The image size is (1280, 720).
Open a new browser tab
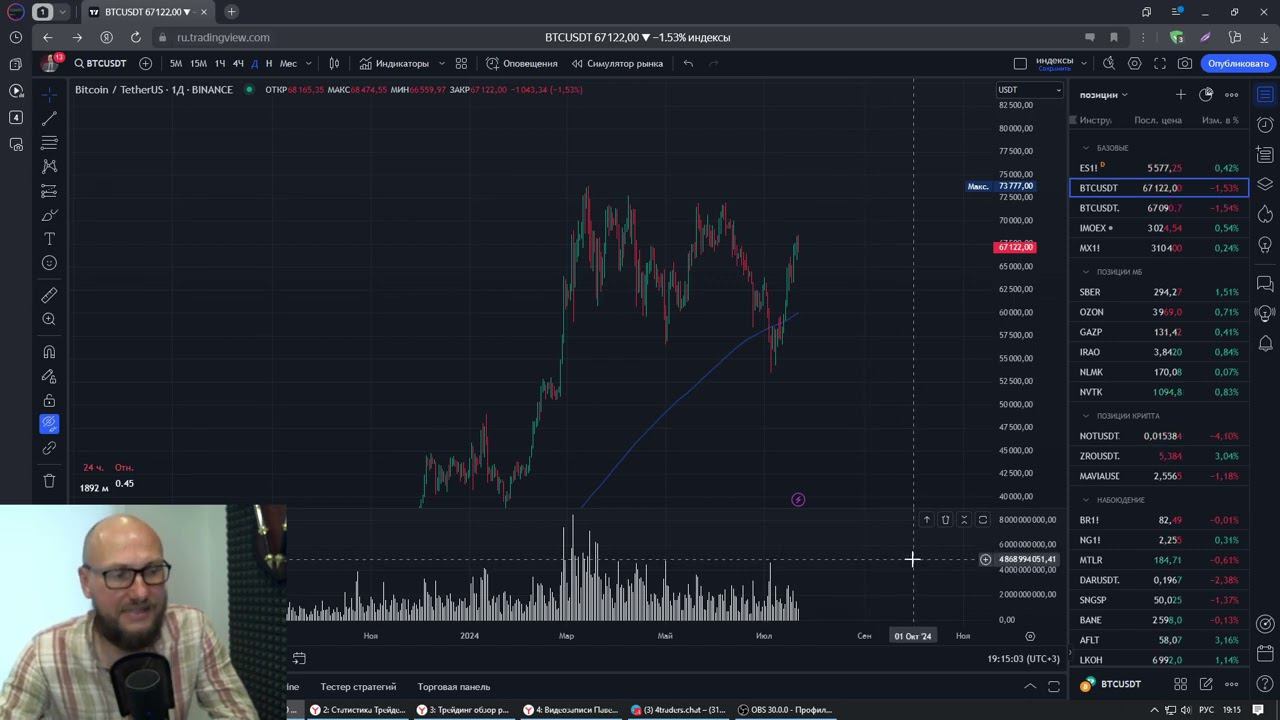pyautogui.click(x=231, y=12)
